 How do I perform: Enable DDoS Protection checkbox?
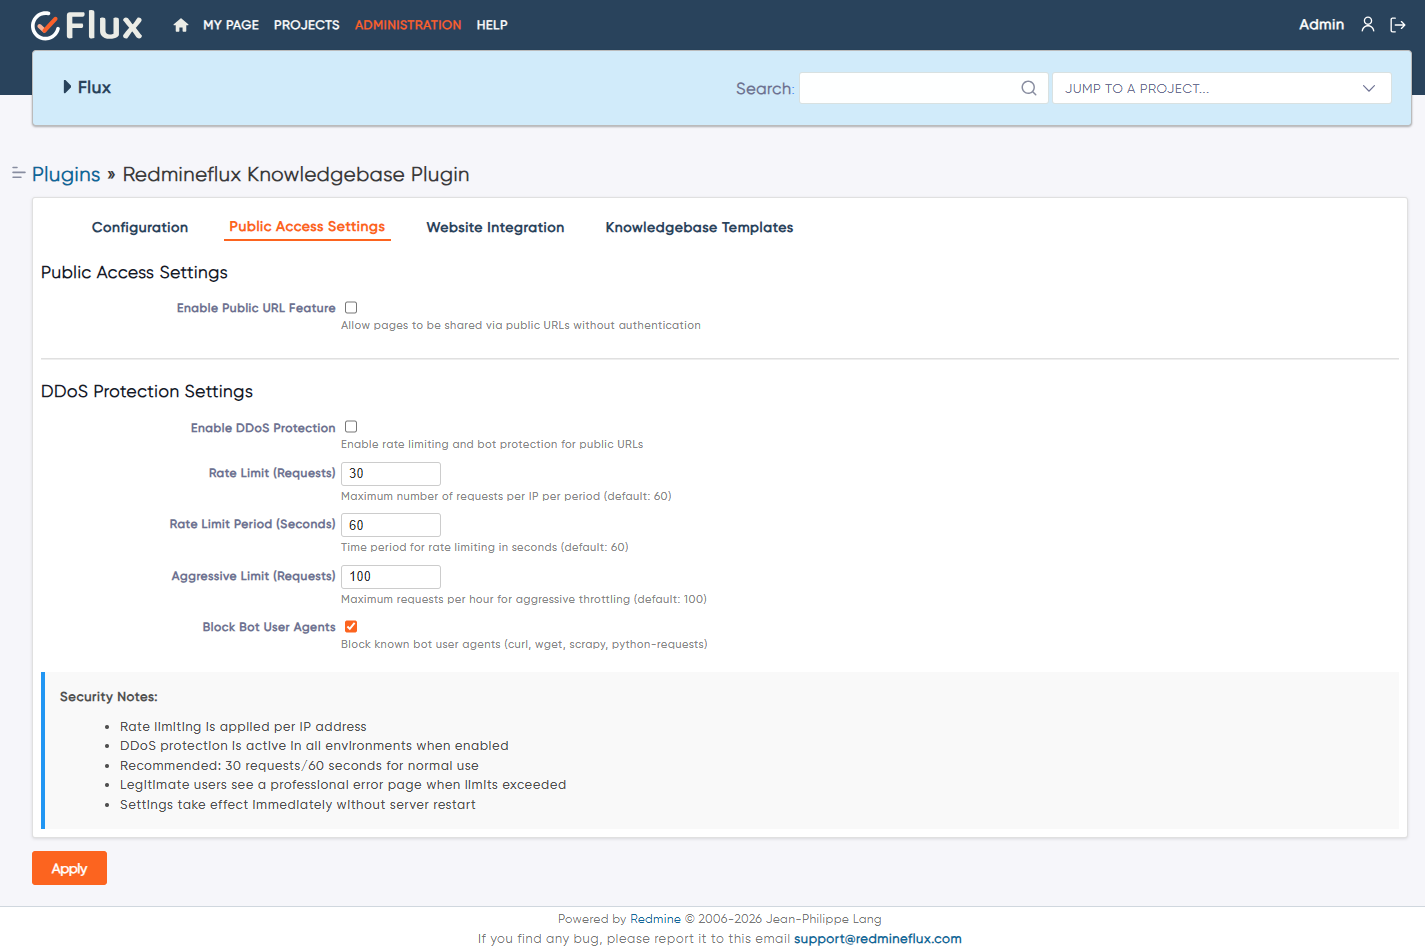pyautogui.click(x=351, y=427)
